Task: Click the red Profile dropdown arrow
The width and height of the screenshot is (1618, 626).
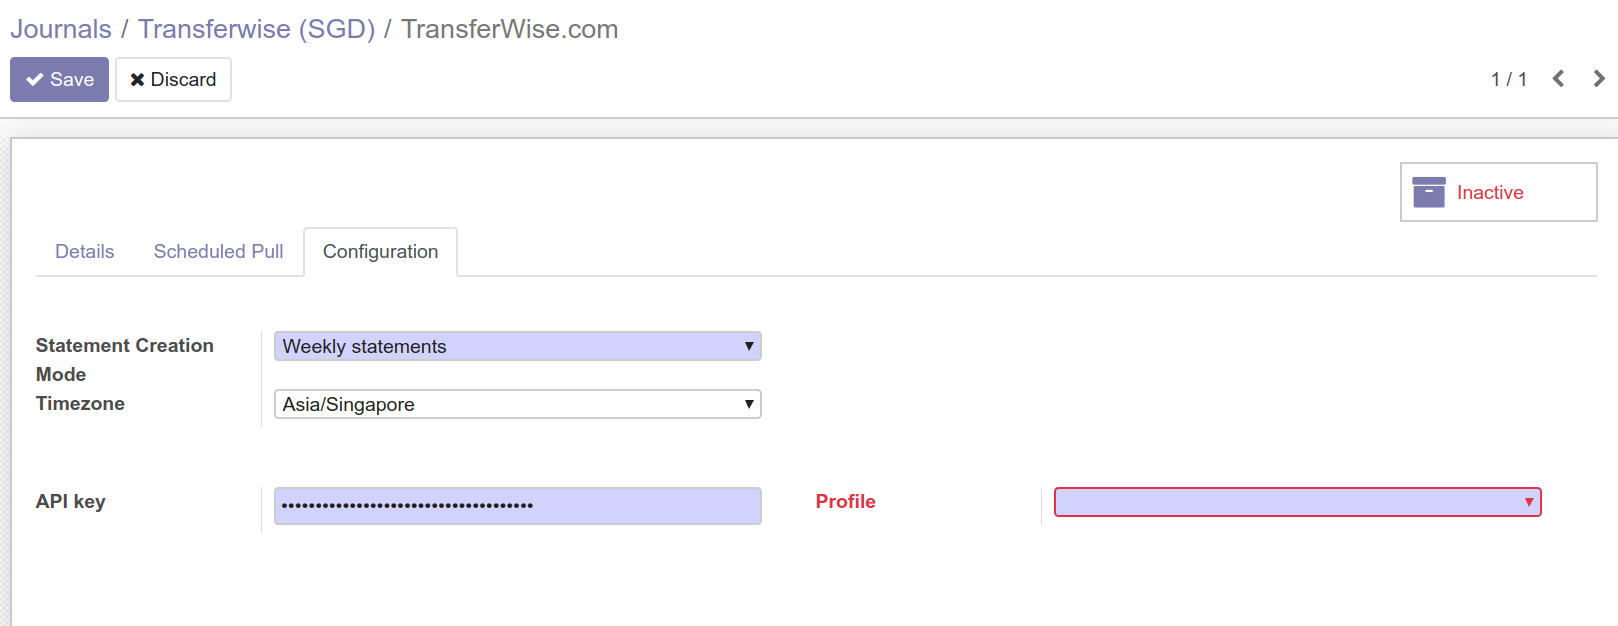Action: pyautogui.click(x=1528, y=501)
